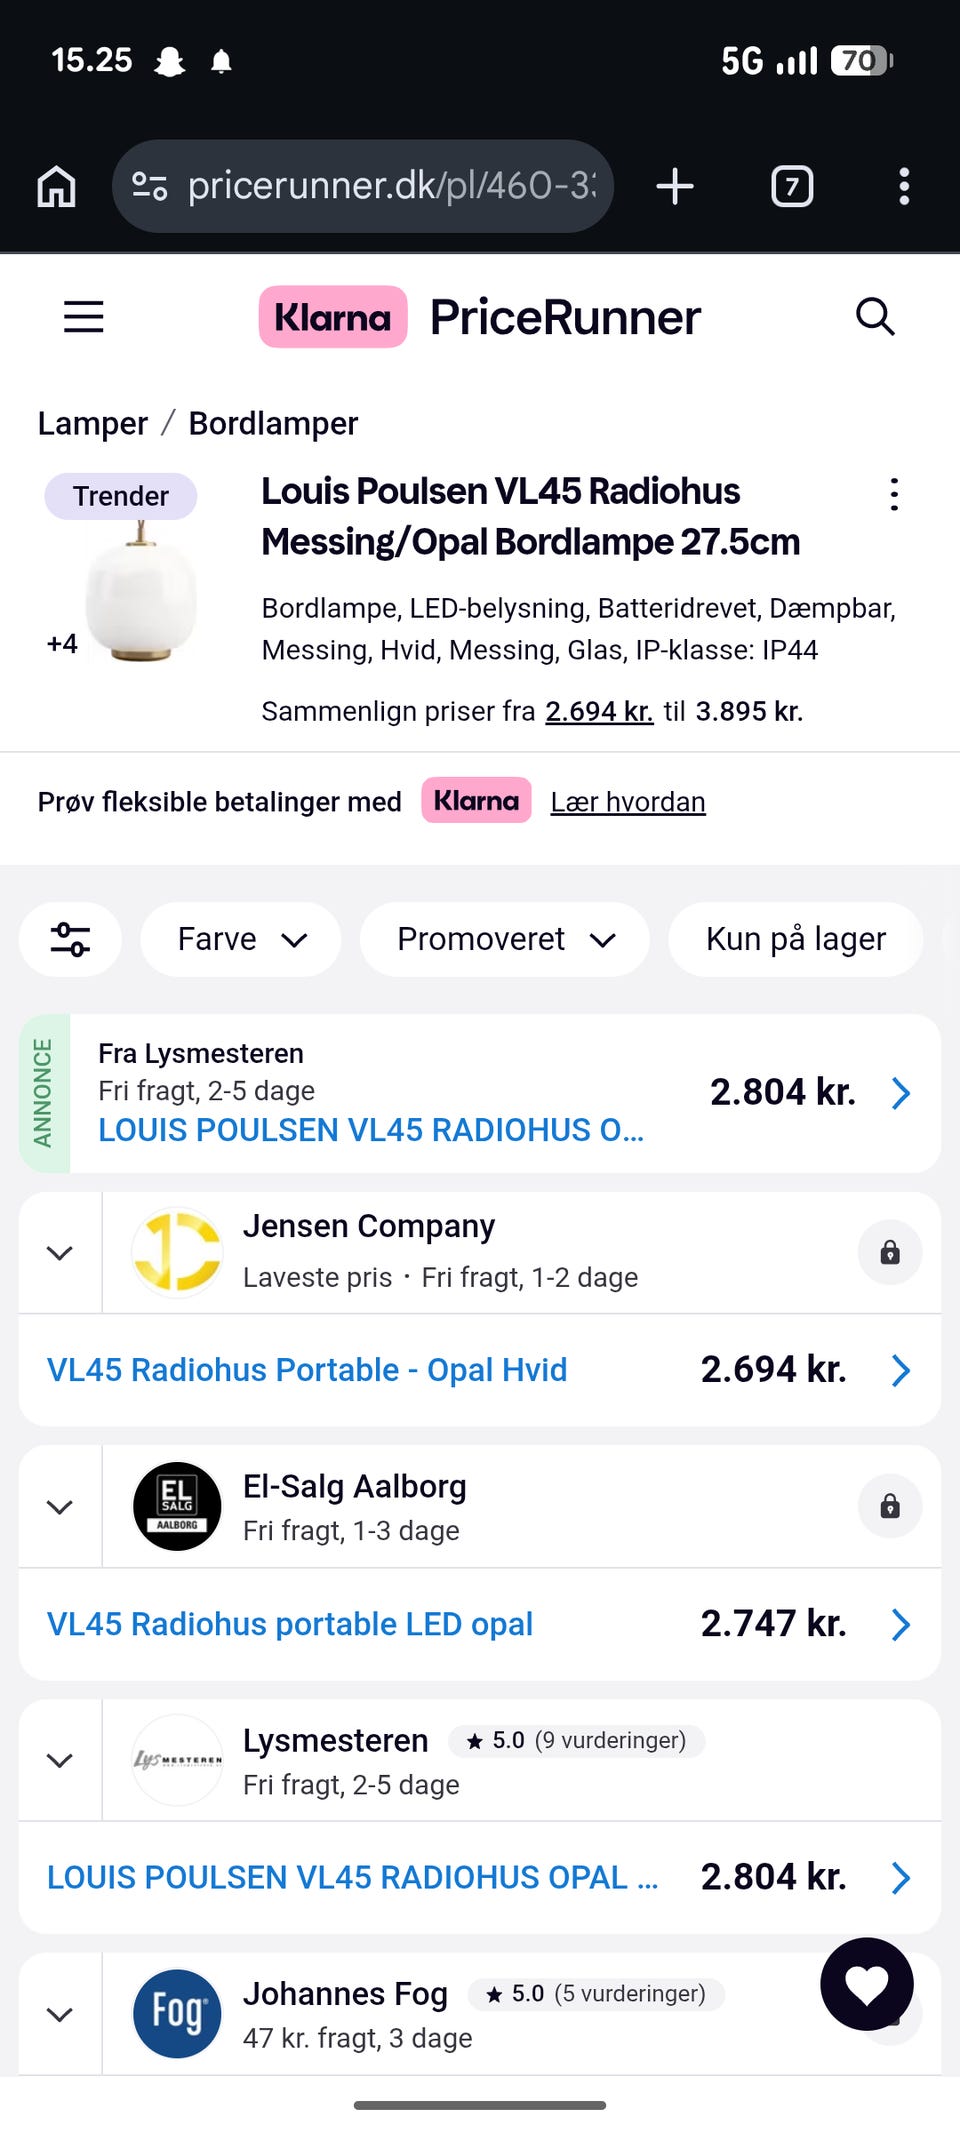Open product options three-dot menu
The height and width of the screenshot is (2133, 960).
[894, 494]
